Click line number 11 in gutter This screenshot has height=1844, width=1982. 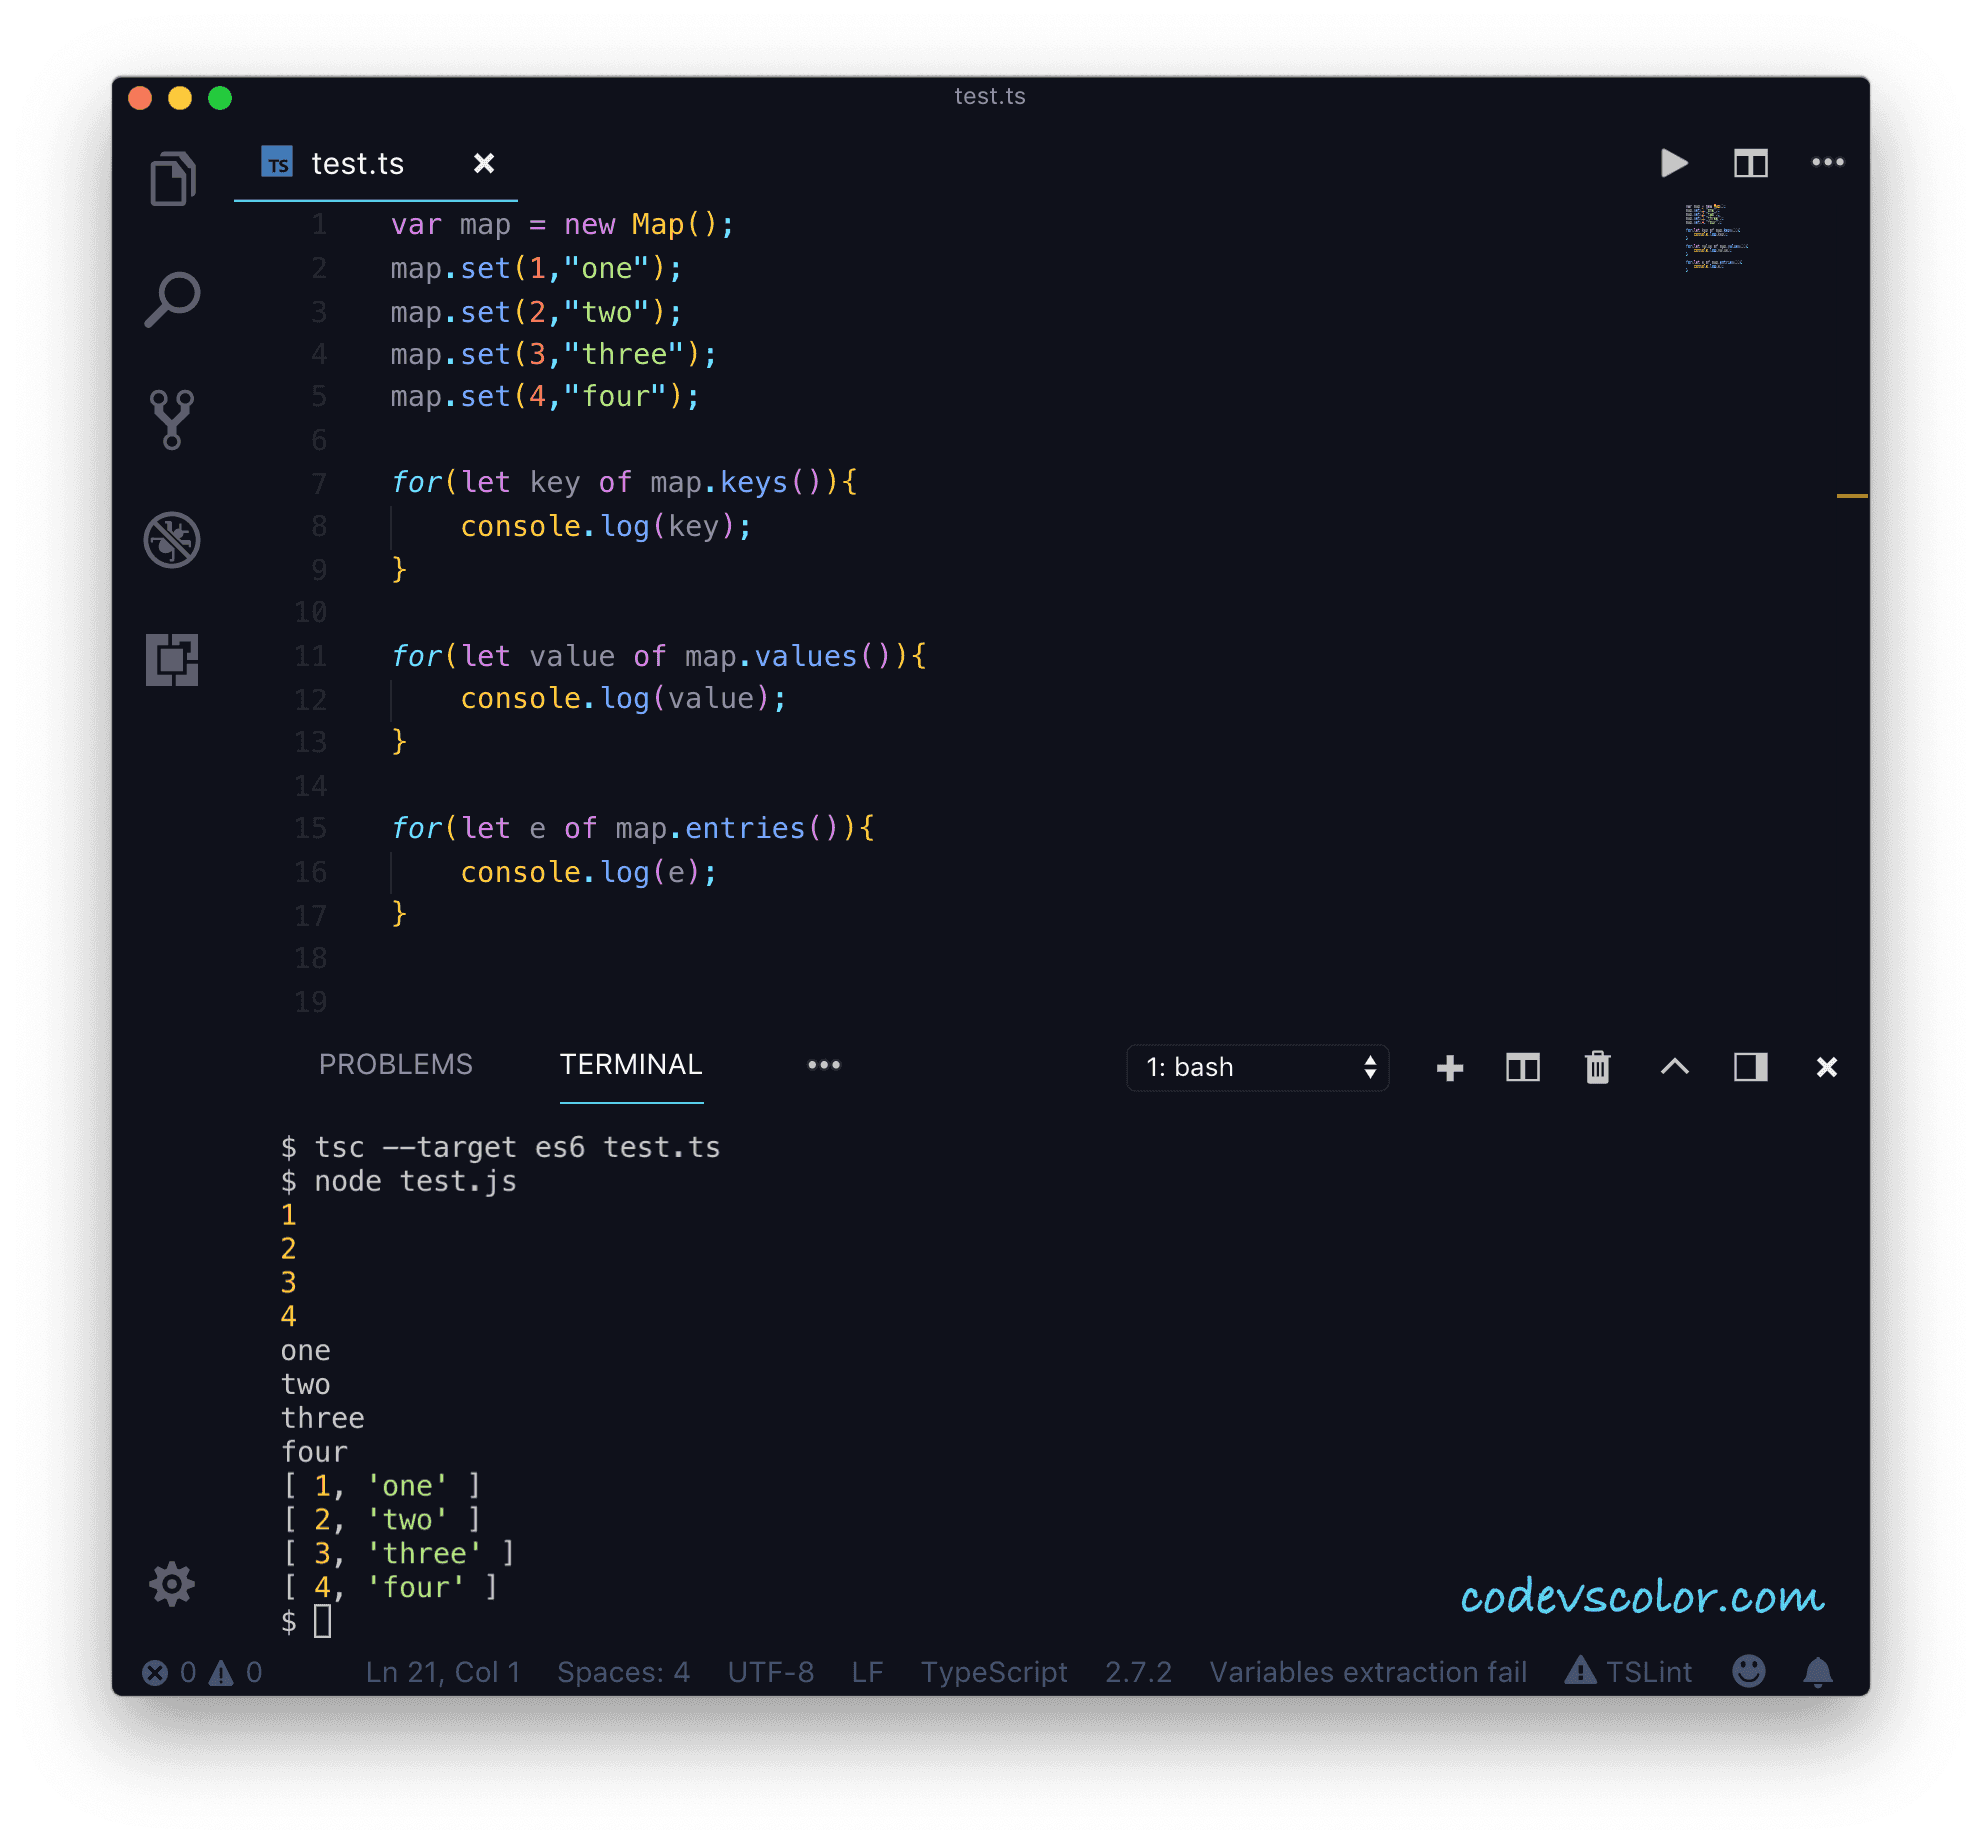coord(310,656)
